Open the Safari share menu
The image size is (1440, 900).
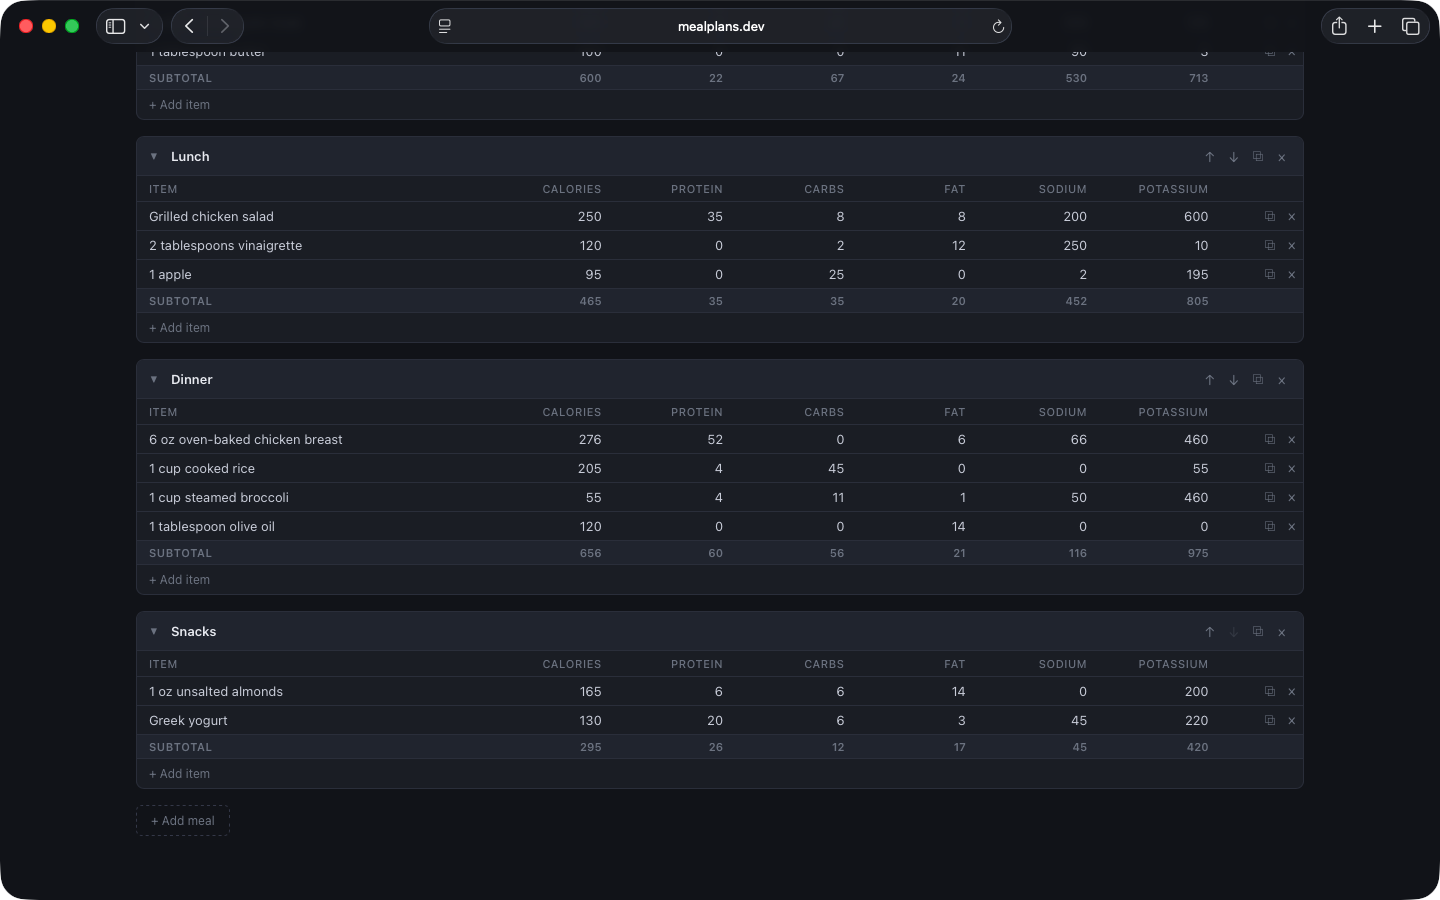coord(1339,27)
